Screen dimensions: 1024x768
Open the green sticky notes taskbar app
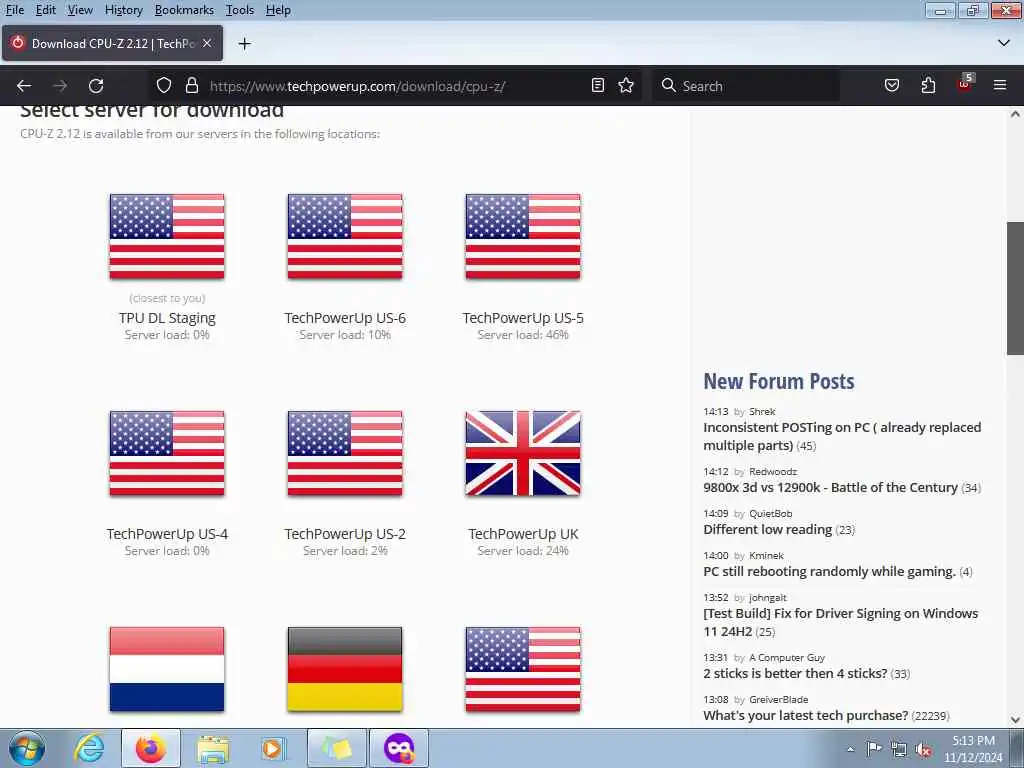click(x=336, y=748)
